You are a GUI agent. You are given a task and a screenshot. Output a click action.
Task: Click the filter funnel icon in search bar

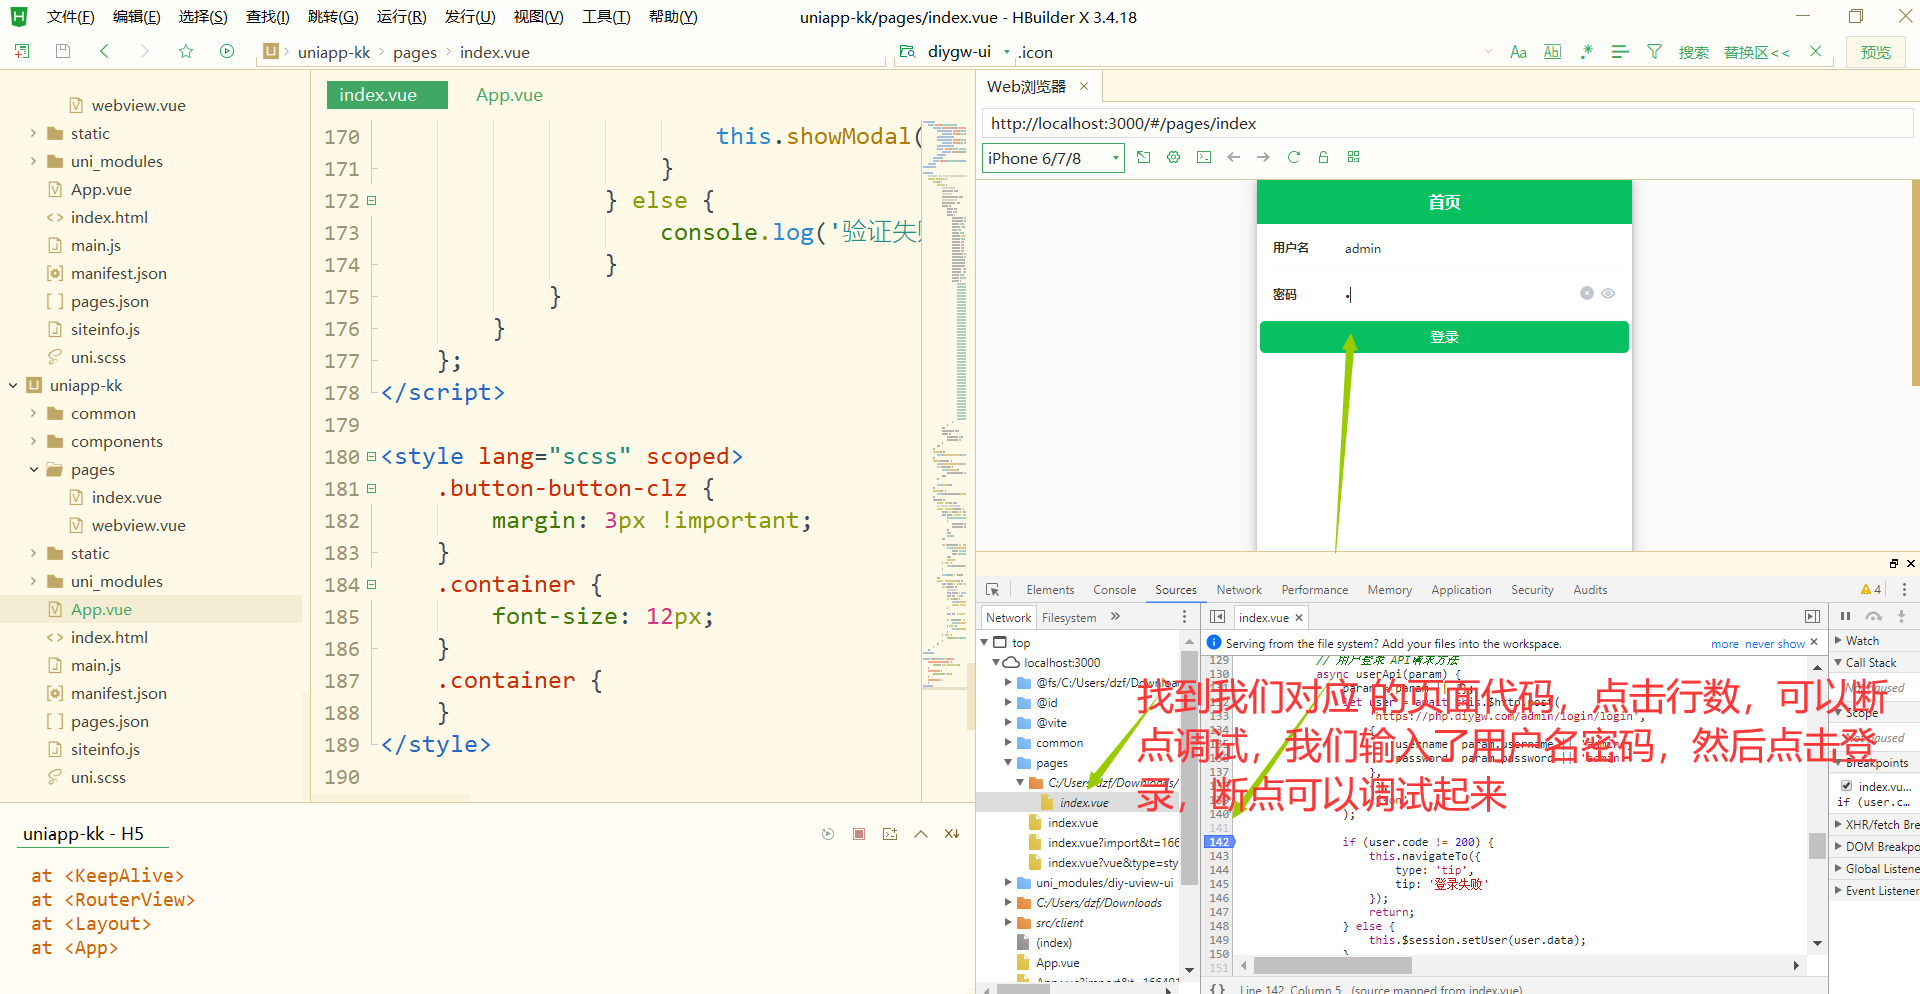tap(1654, 52)
